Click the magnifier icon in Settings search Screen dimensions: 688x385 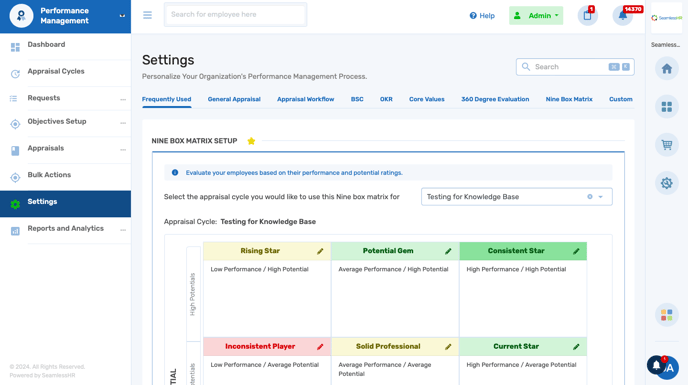(526, 67)
